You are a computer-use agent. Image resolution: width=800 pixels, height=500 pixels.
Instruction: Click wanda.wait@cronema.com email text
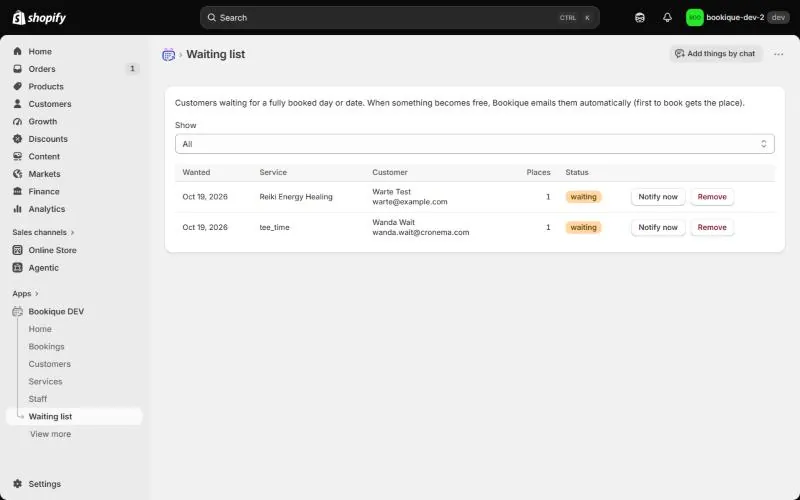click(x=420, y=232)
